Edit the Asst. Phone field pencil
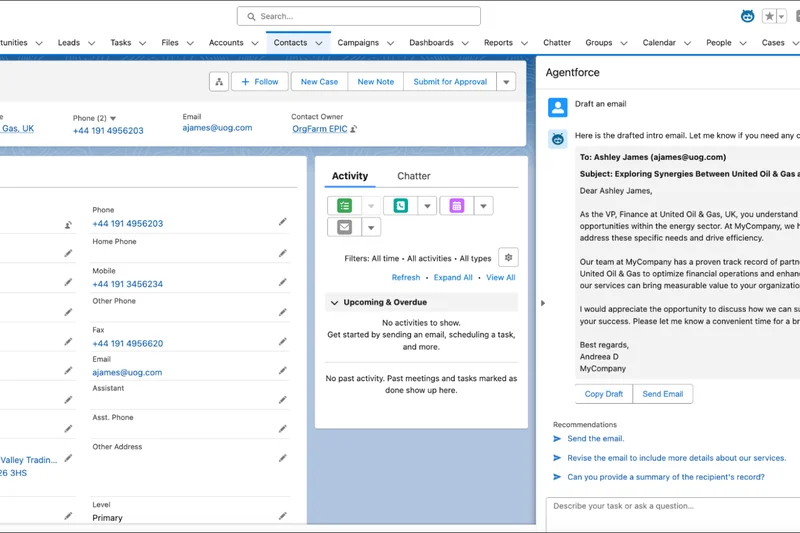 click(x=283, y=429)
